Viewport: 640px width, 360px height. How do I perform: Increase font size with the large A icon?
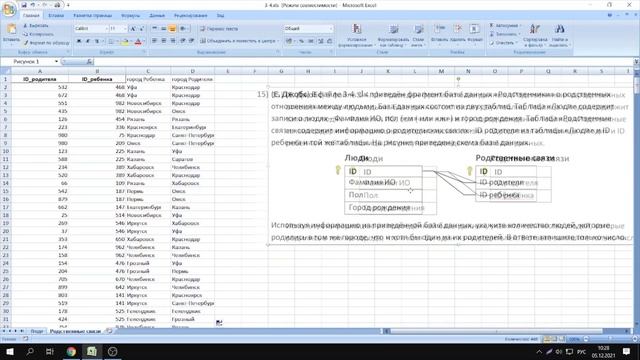point(133,29)
